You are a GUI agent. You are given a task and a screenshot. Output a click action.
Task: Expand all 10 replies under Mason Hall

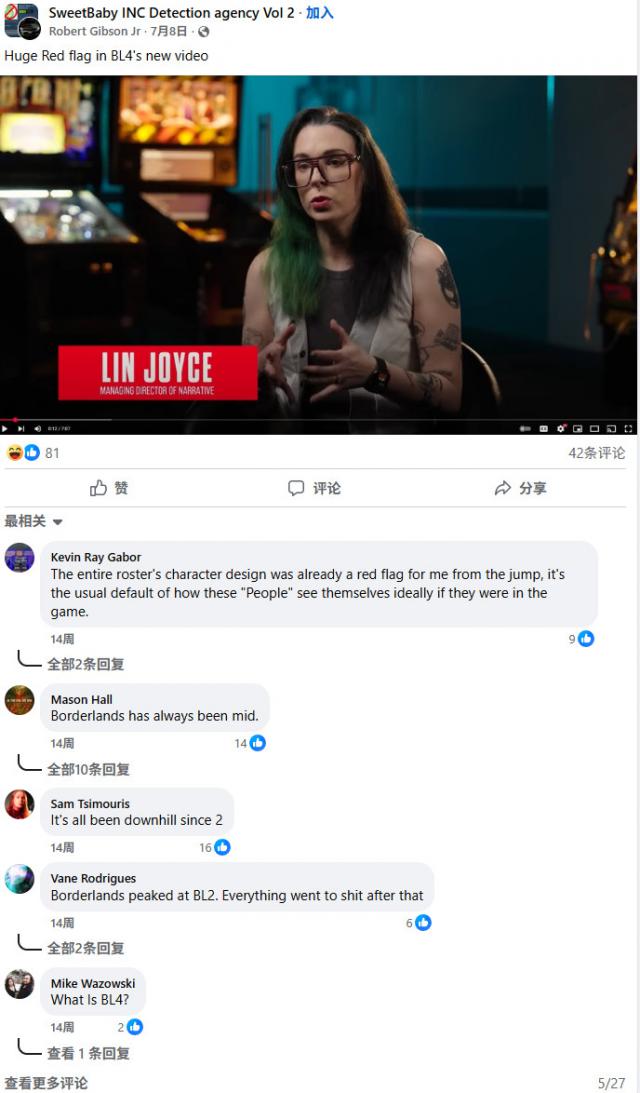[x=88, y=770]
